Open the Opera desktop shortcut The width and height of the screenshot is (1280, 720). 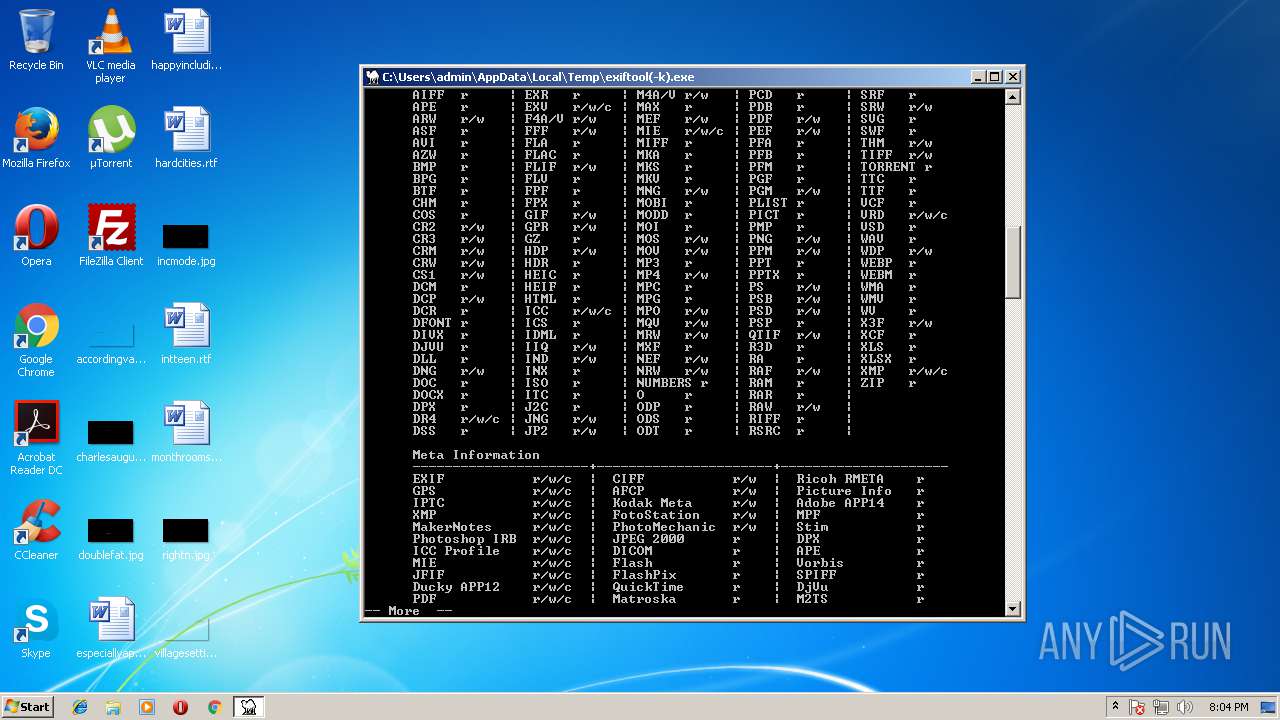pos(36,236)
